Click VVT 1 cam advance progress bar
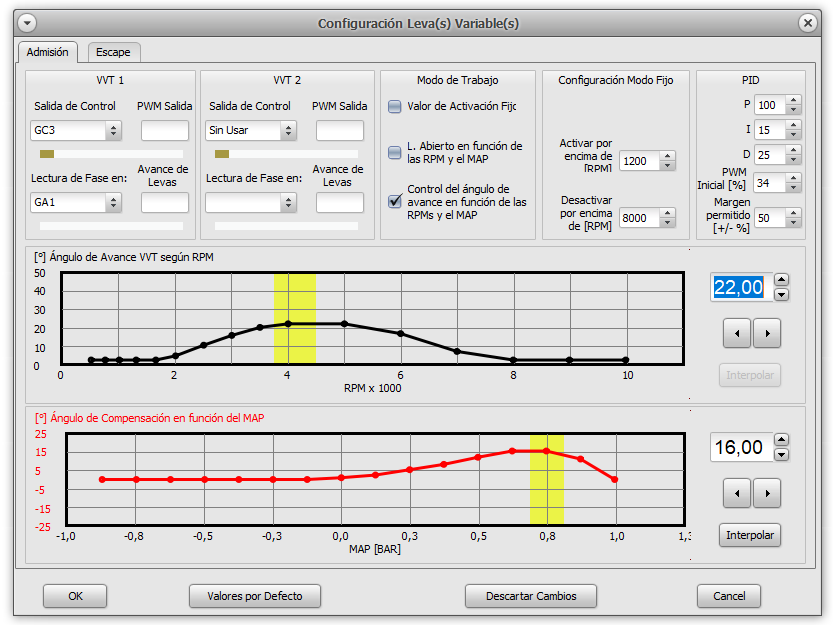 click(112, 226)
